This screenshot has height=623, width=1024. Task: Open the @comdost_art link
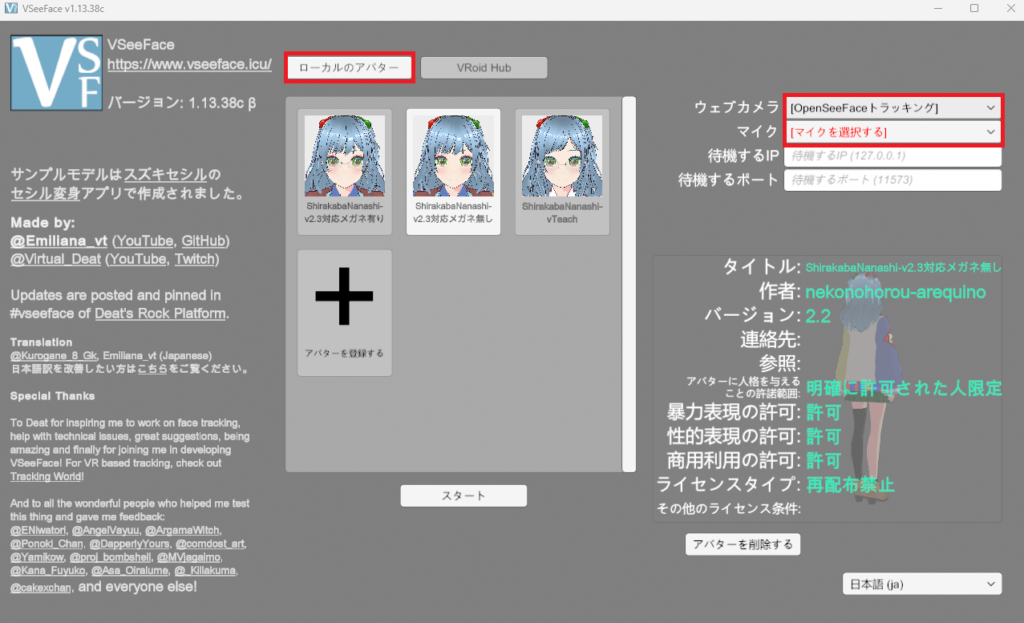[x=210, y=544]
